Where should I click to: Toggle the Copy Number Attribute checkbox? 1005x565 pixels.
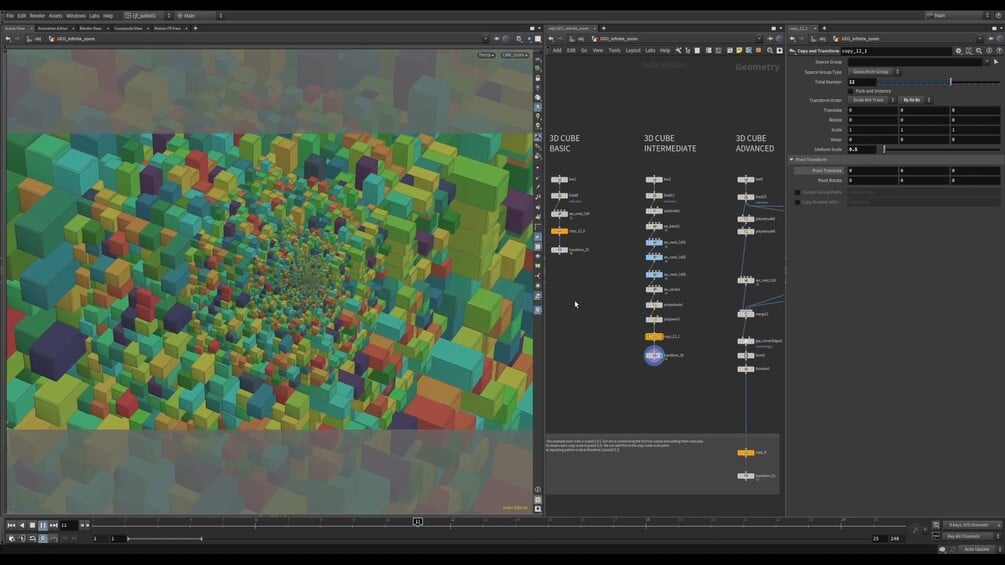(797, 202)
